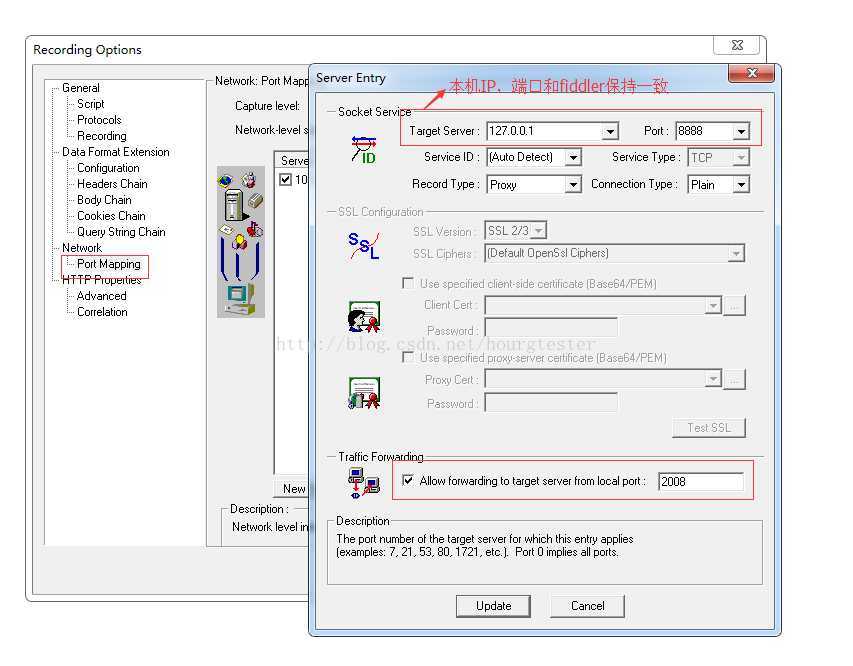The image size is (853, 666).
Task: Open the Port dropdown arrow
Action: click(741, 131)
